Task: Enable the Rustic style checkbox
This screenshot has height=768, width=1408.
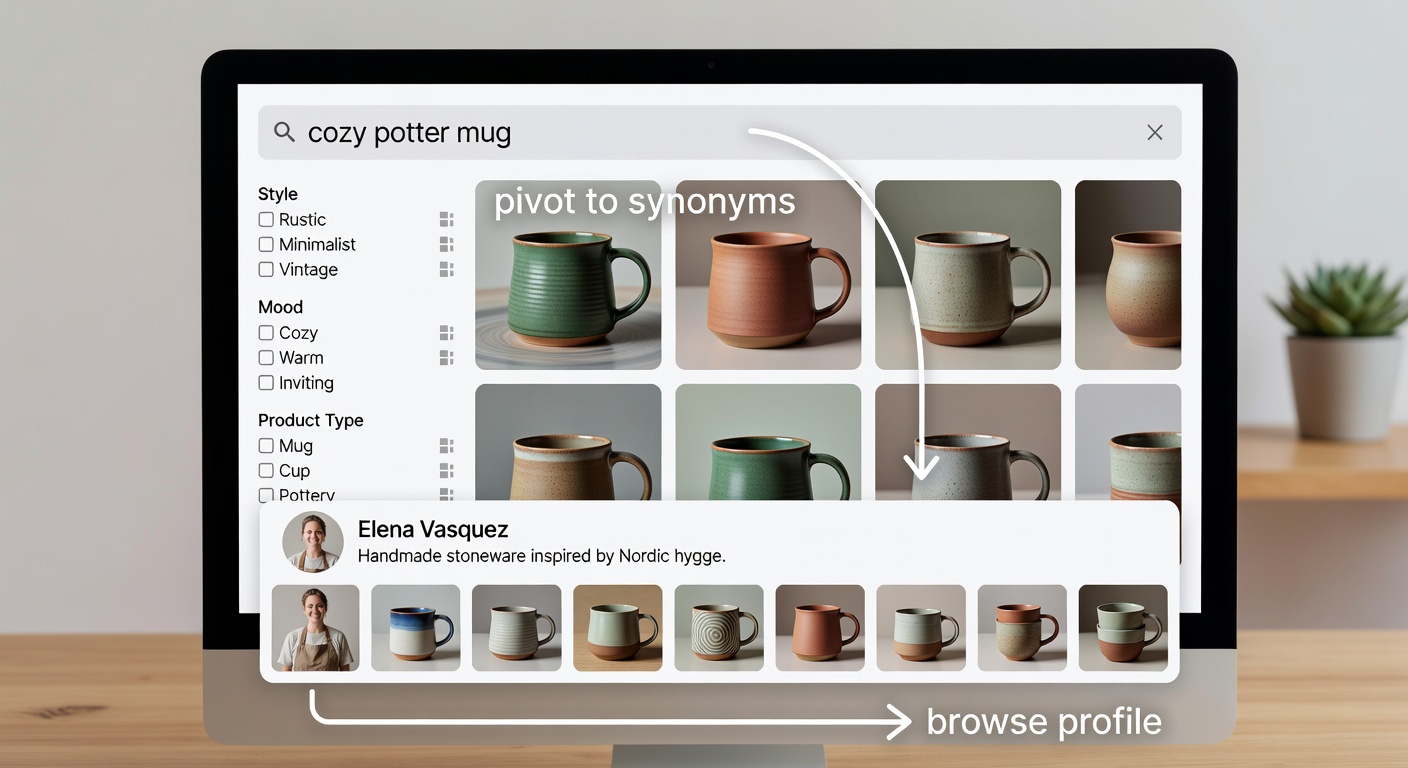Action: click(266, 219)
